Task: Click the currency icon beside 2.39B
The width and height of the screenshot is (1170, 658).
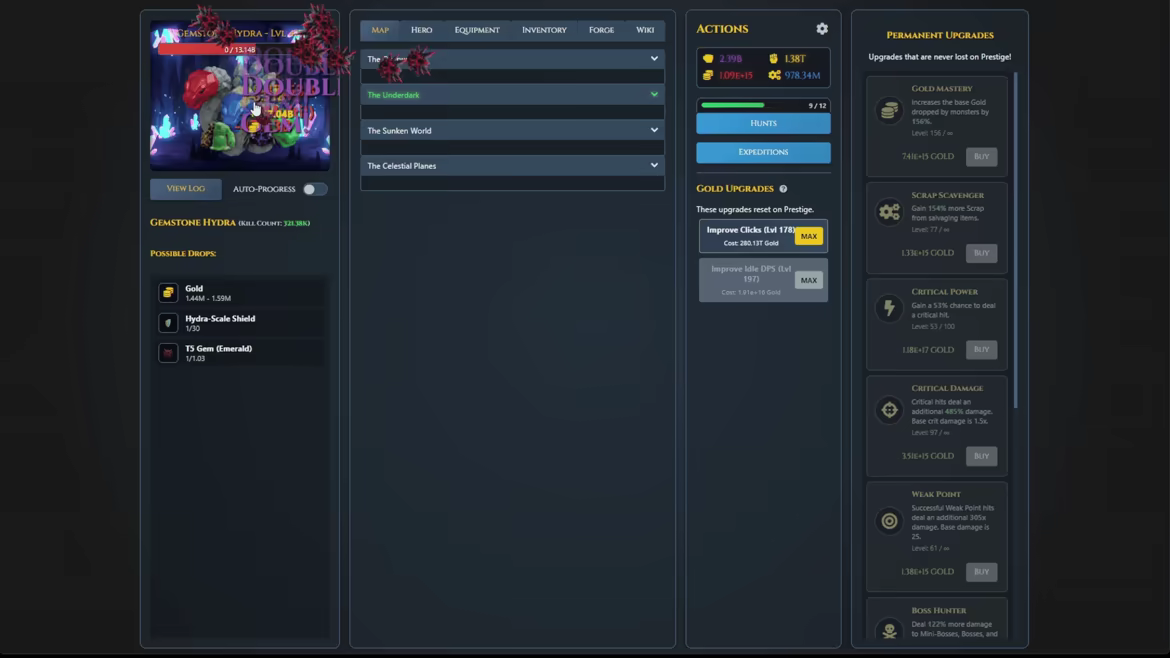Action: [708, 58]
